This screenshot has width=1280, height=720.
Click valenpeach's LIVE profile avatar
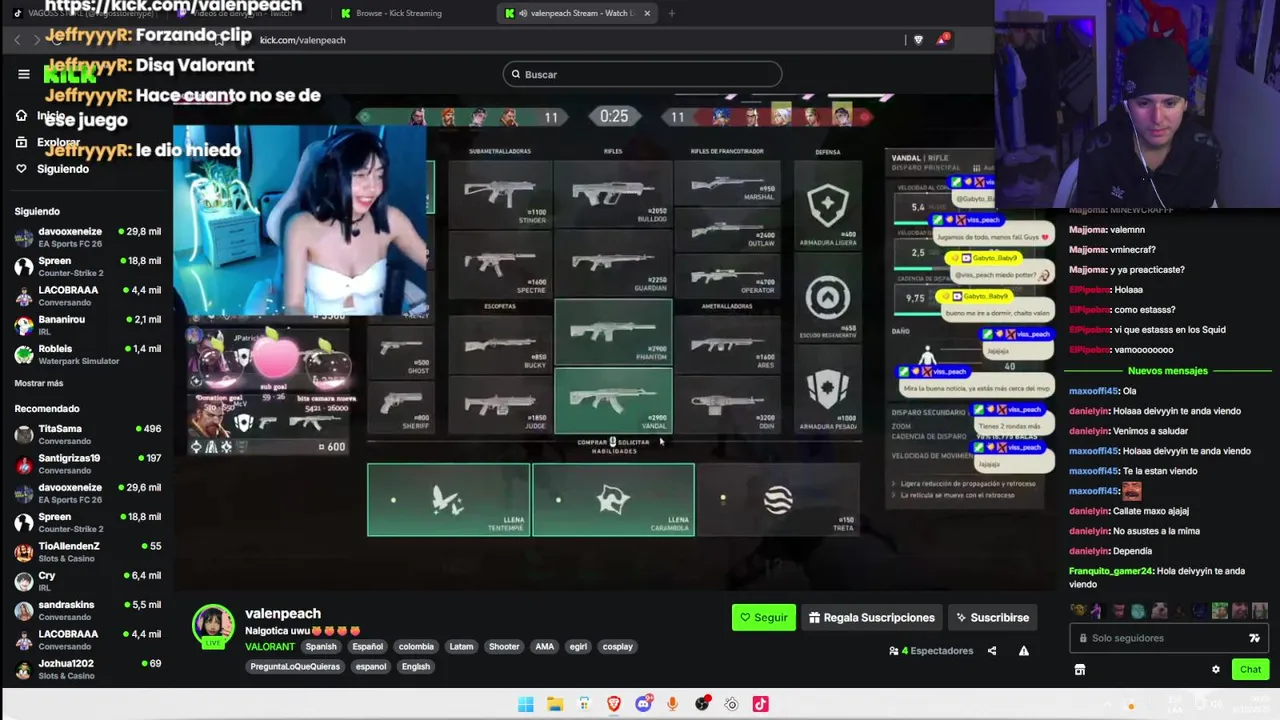213,626
